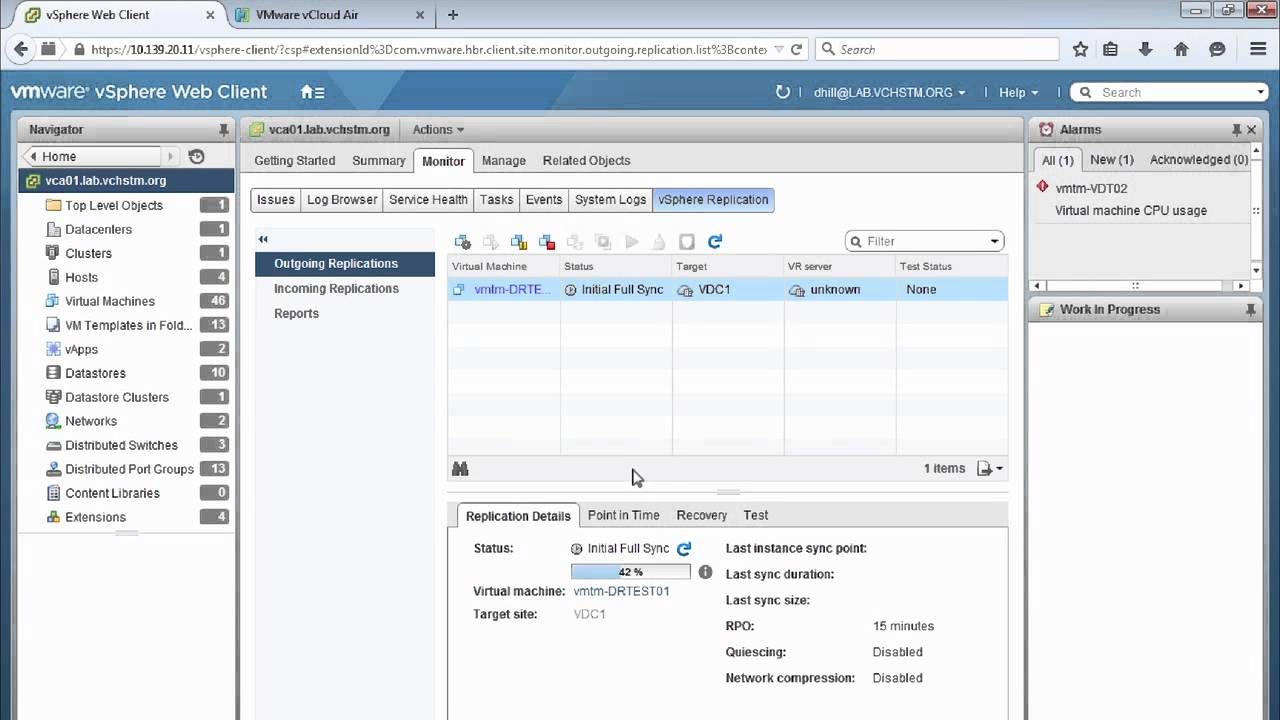Click the vmtm-DRTEST01 virtual machine link
1280x720 pixels.
point(621,591)
